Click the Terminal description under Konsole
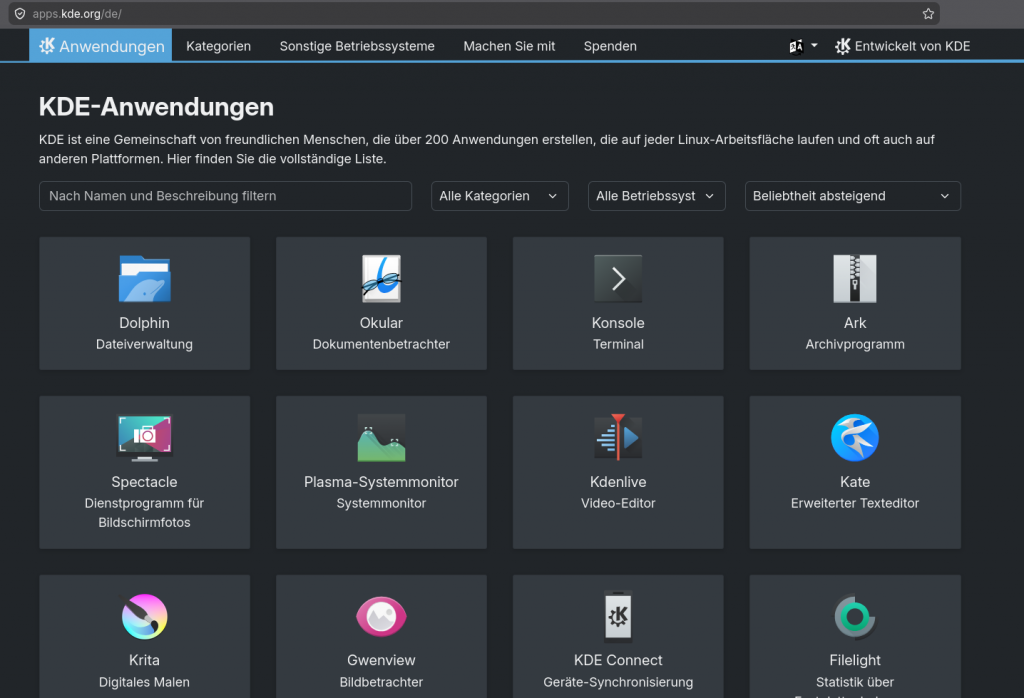This screenshot has width=1024, height=698. pos(618,344)
